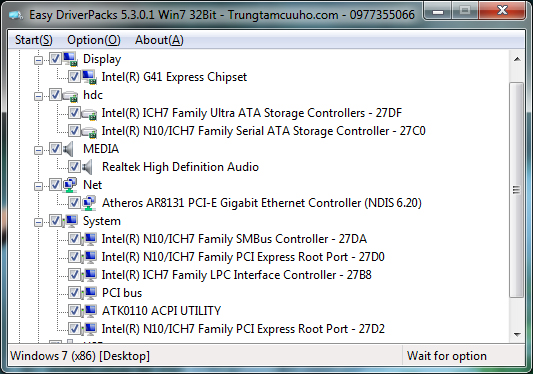Viewport: 533px width, 374px height.
Task: Select Intel ICH7 Ultra ATA Storage Controllers text
Action: [x=252, y=113]
